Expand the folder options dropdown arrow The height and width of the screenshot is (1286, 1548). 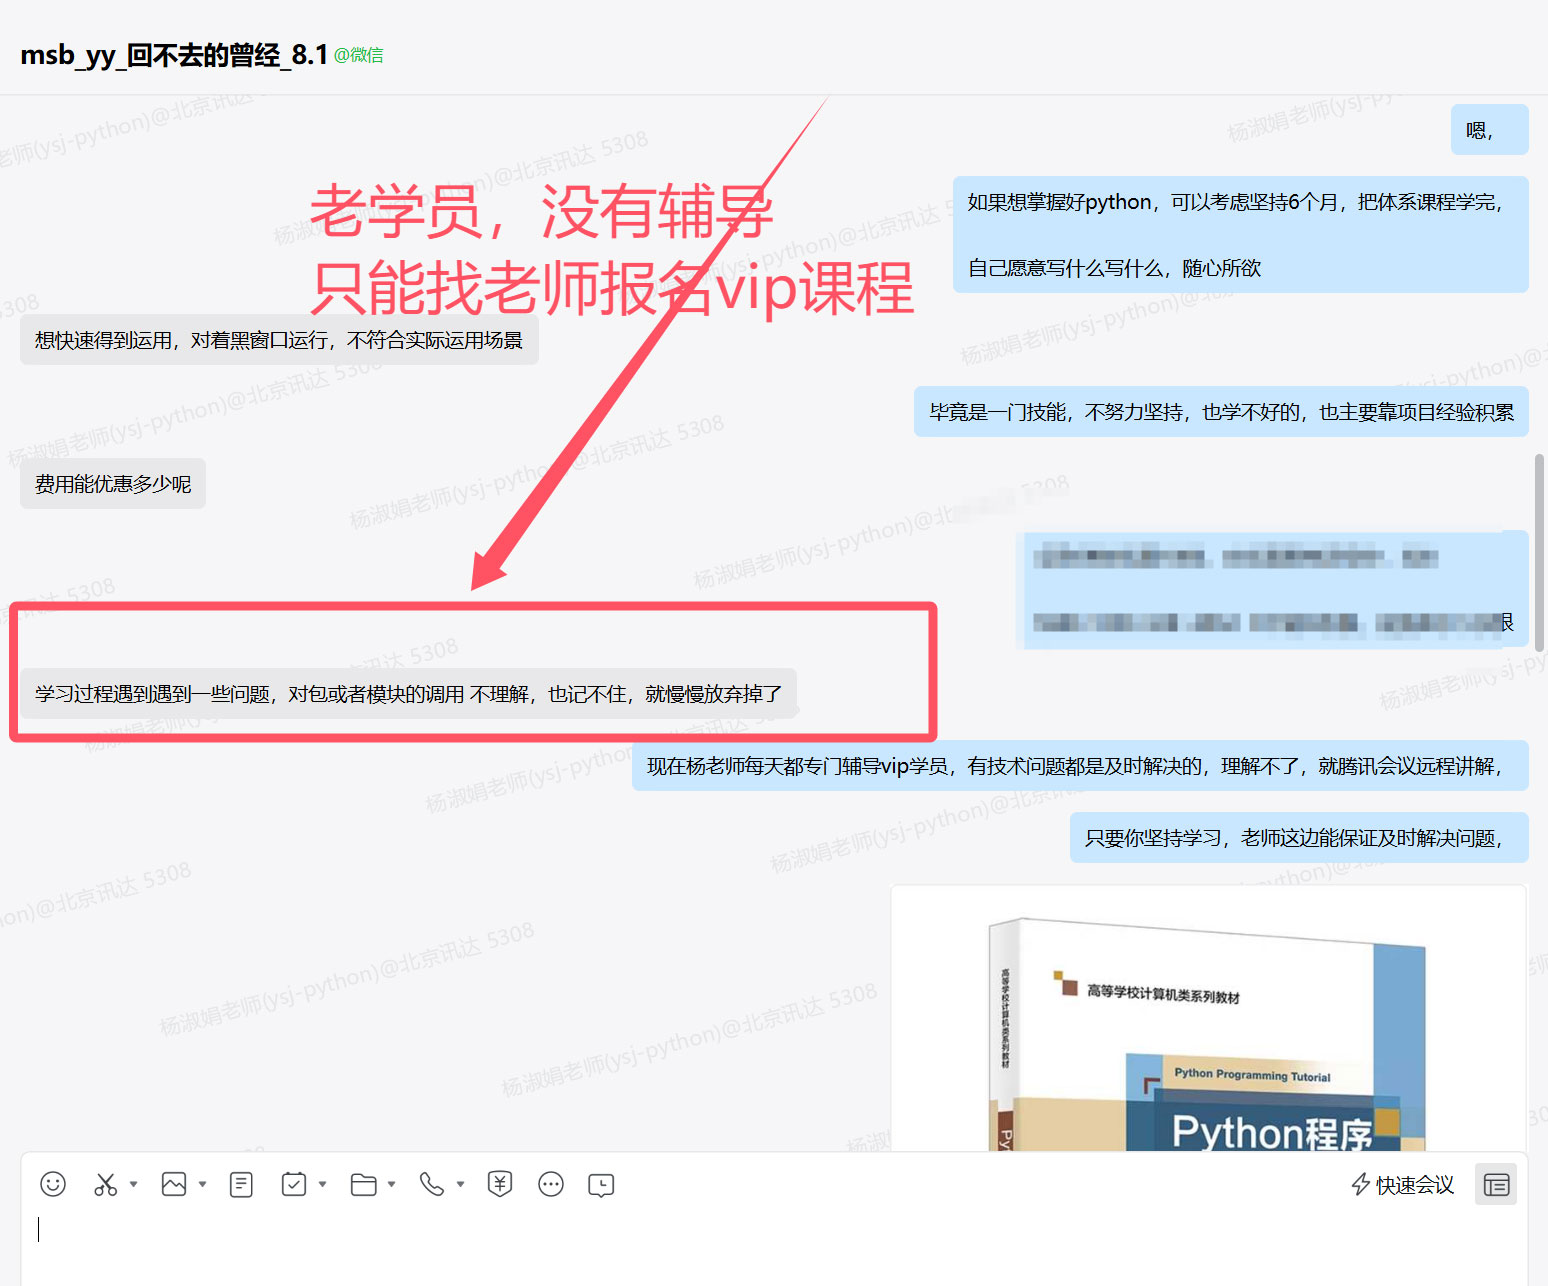[392, 1184]
